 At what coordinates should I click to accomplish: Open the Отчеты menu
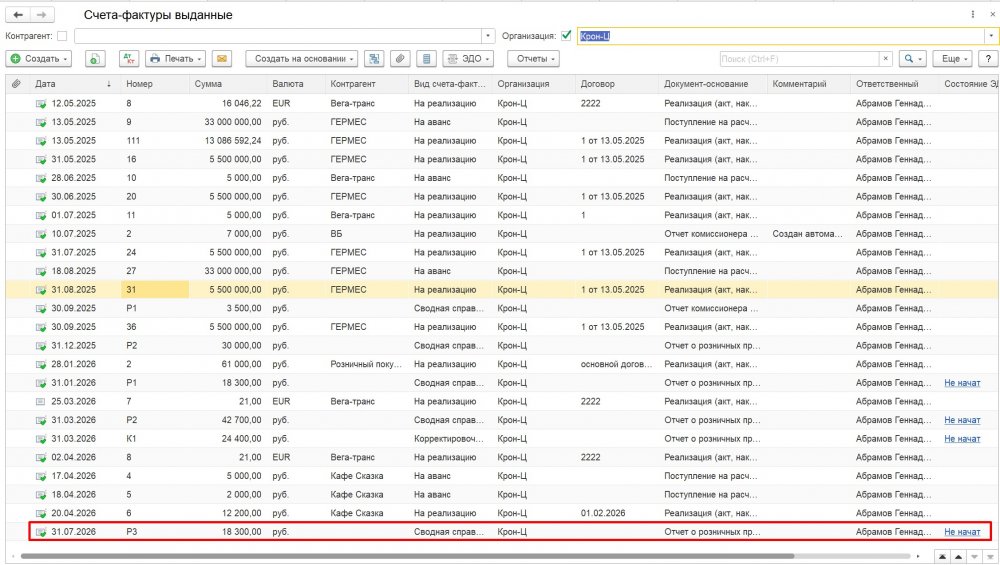click(x=533, y=59)
